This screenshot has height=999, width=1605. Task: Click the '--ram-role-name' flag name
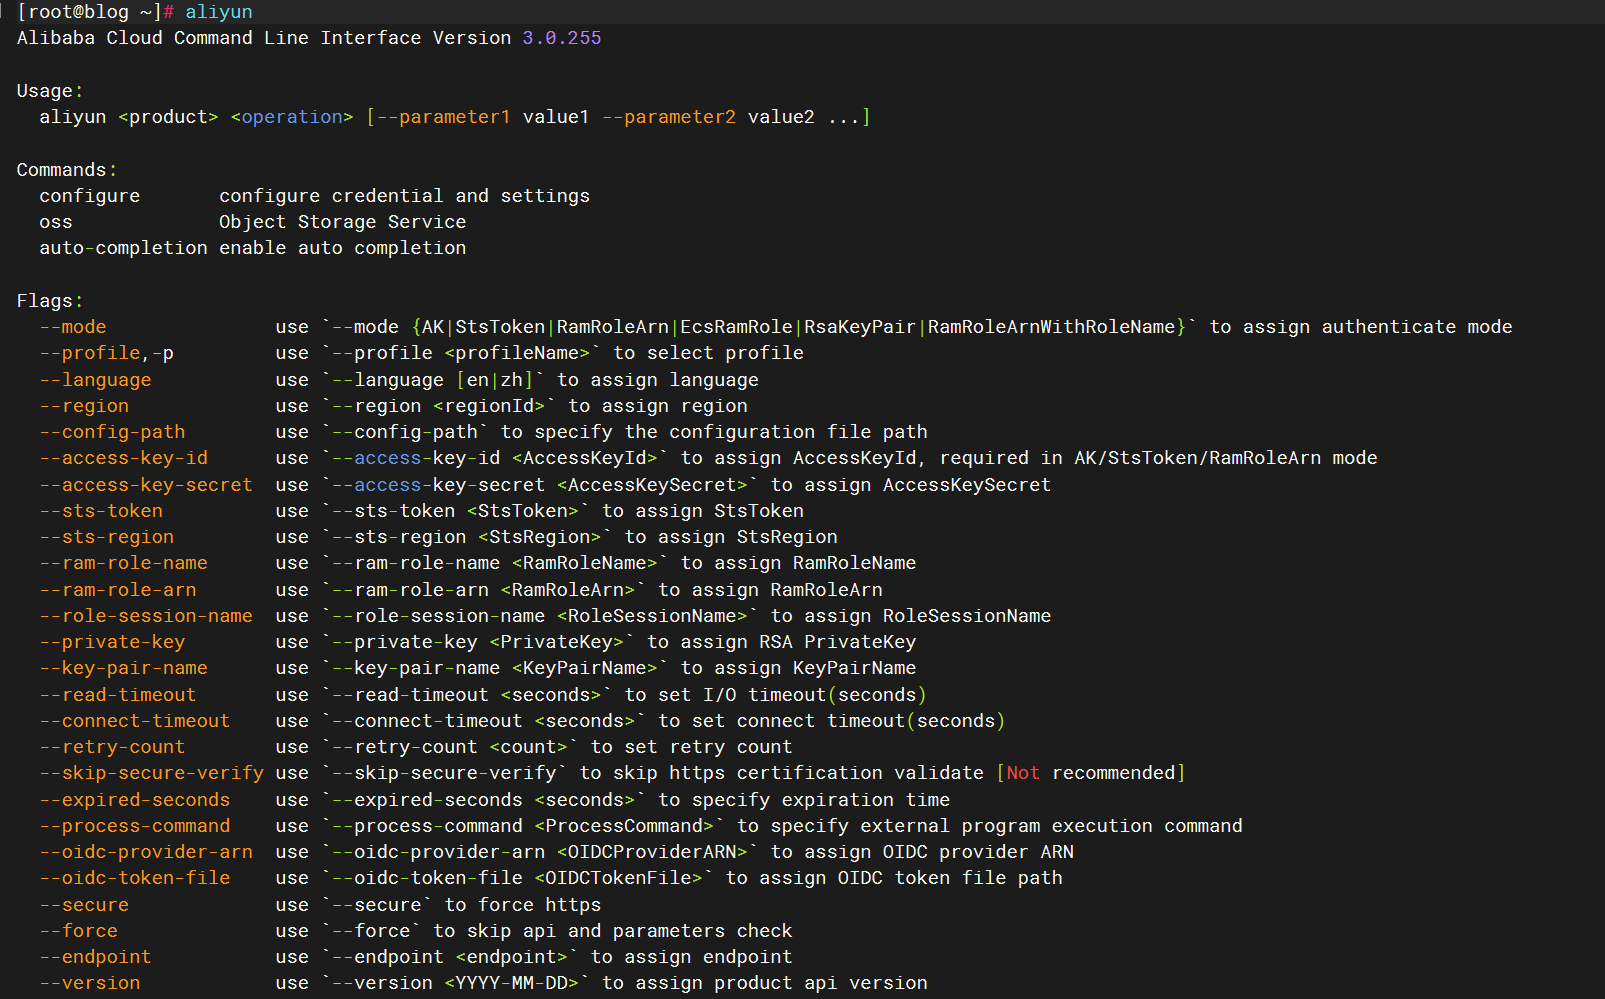[x=124, y=563]
